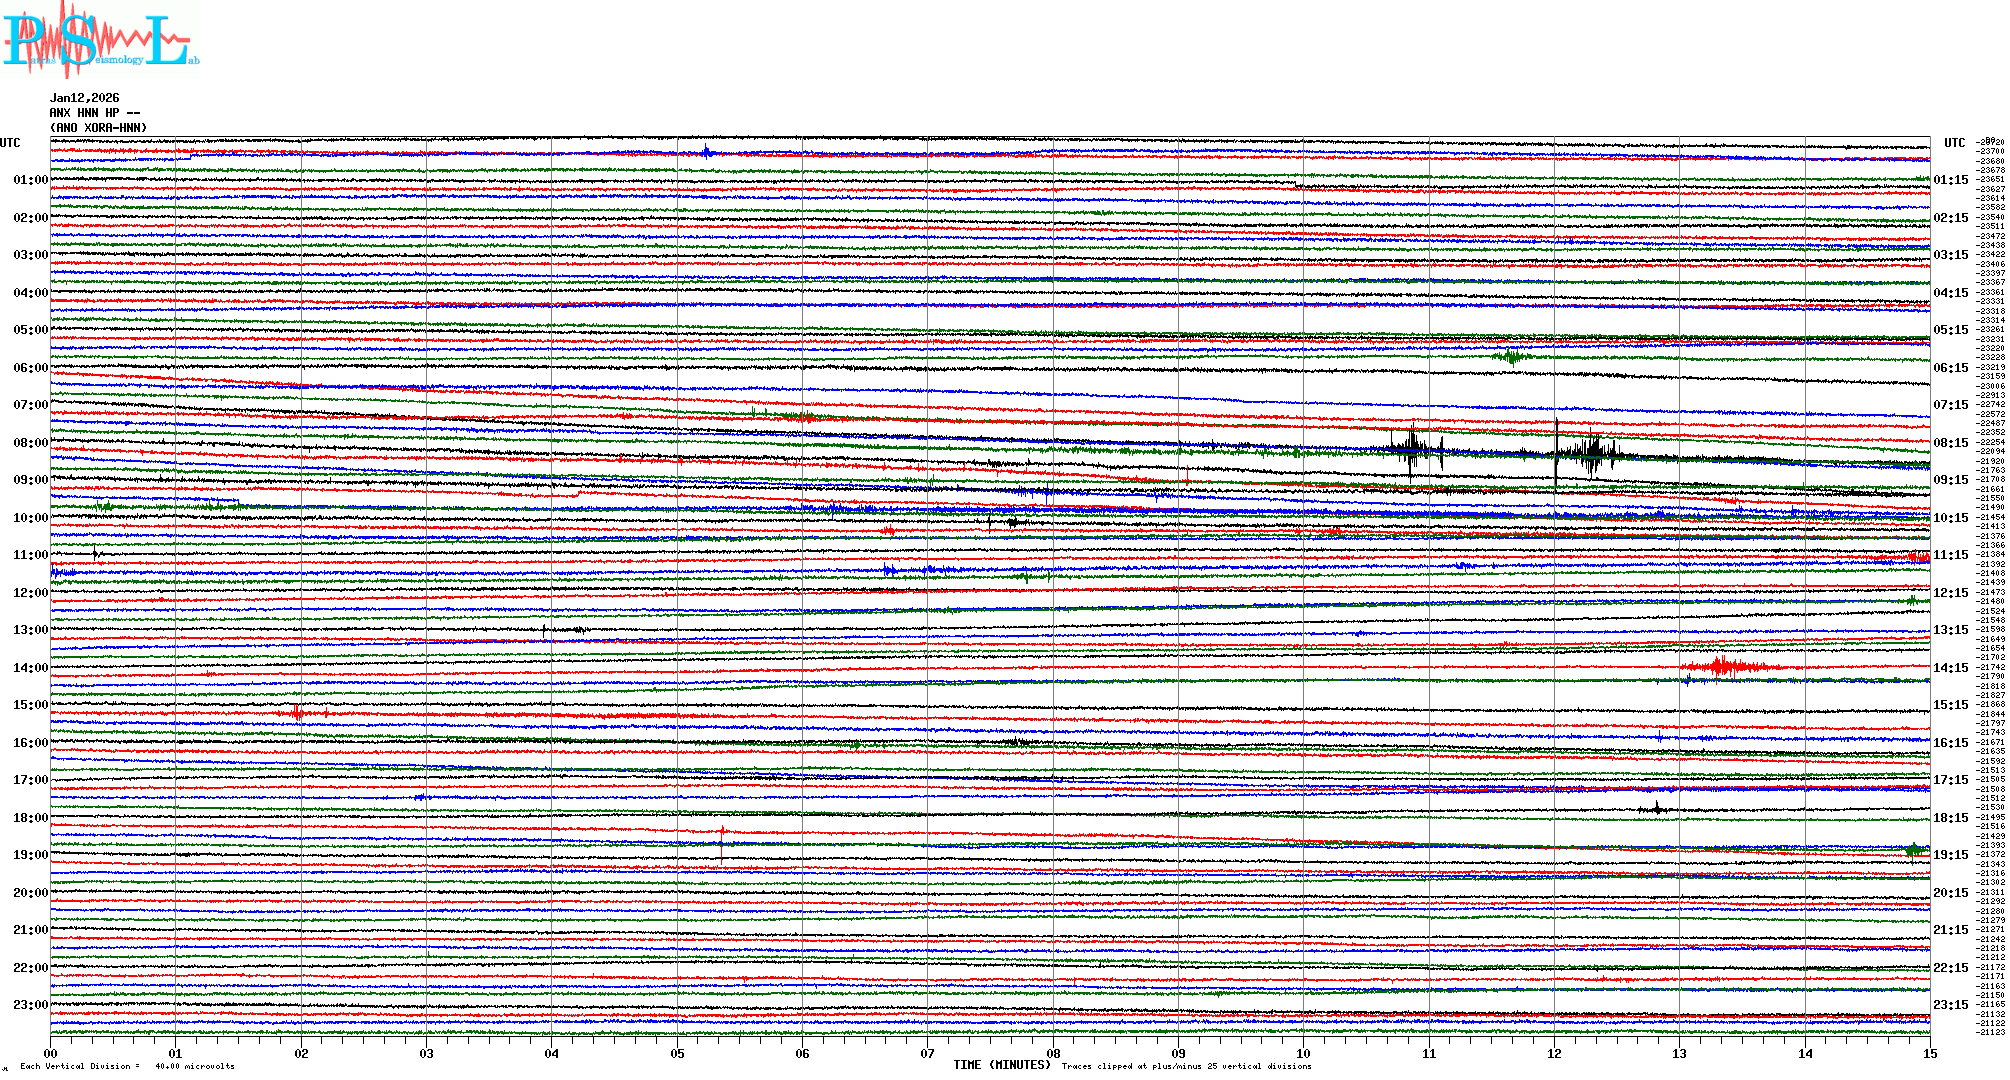Click the blue spike near minute 05 top row

[x=707, y=152]
